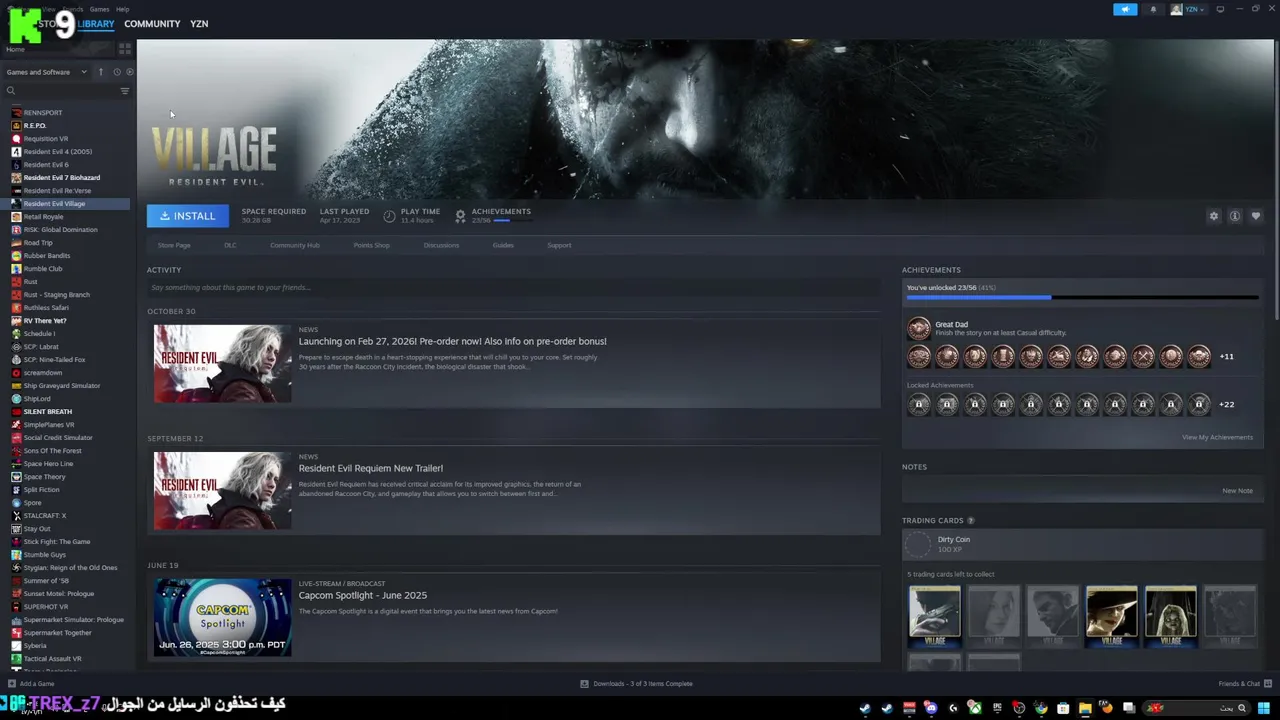Open File Explorer in taskbar
This screenshot has height=720, width=1280.
[1085, 708]
